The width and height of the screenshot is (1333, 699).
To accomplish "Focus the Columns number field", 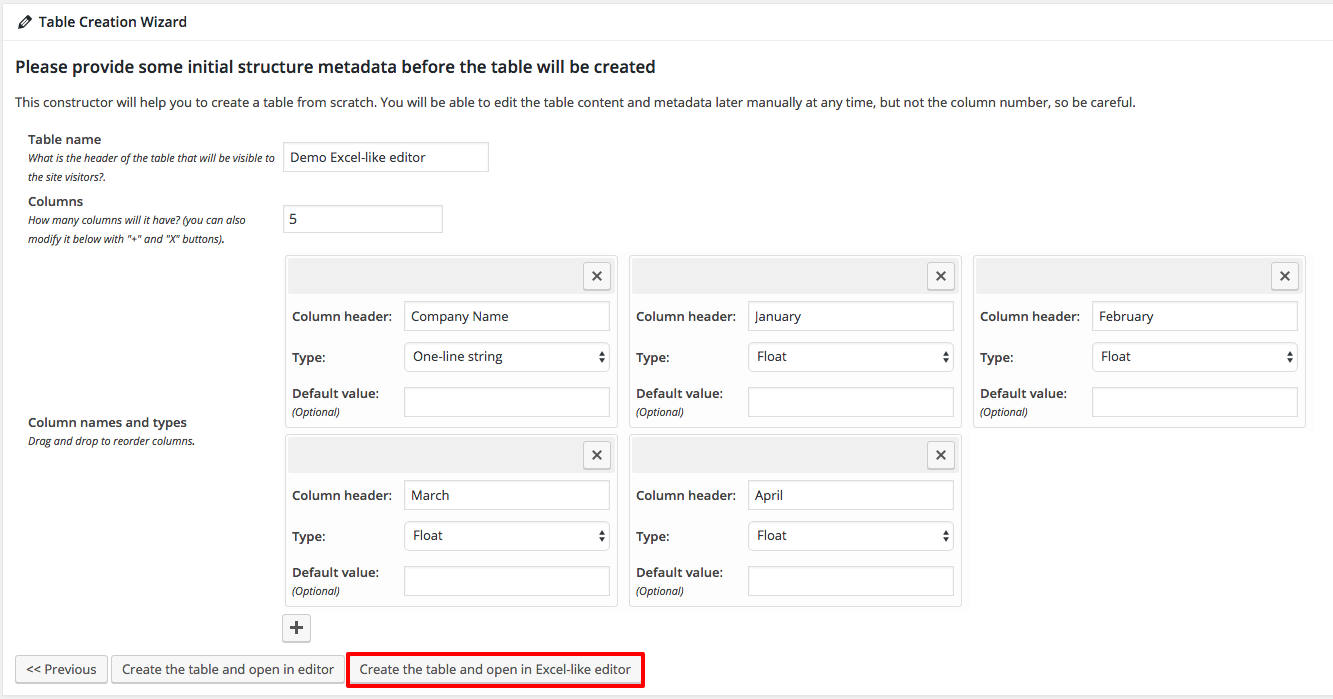I will coord(363,219).
